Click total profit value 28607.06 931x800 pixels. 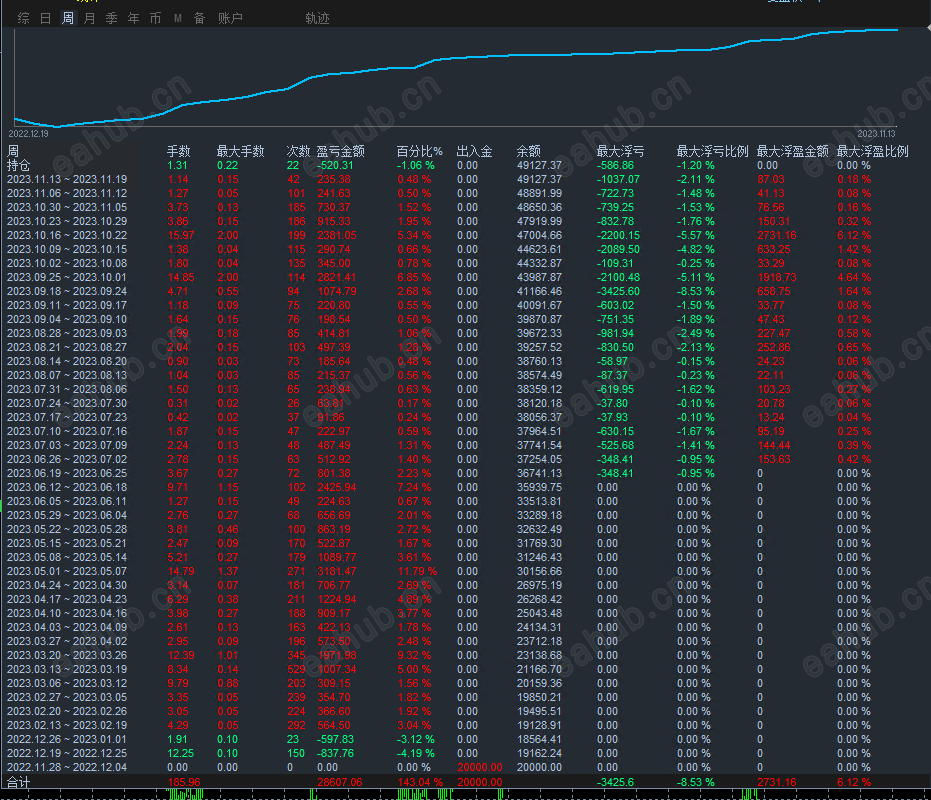point(340,782)
